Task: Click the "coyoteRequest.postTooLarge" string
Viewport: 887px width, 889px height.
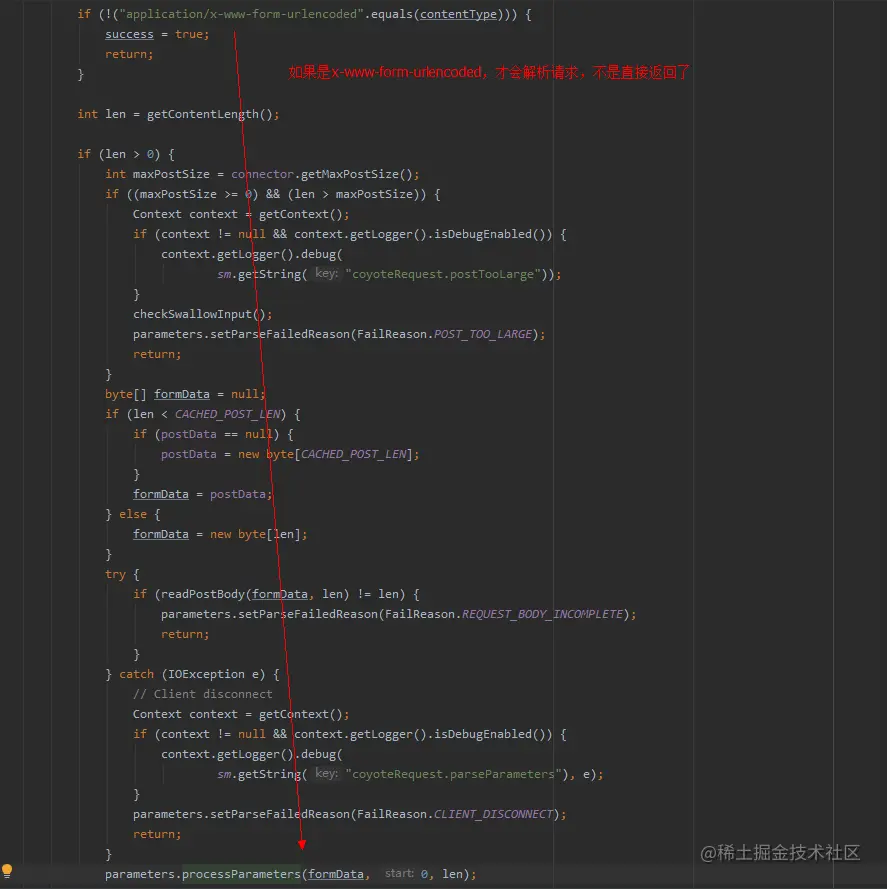Action: pos(443,274)
